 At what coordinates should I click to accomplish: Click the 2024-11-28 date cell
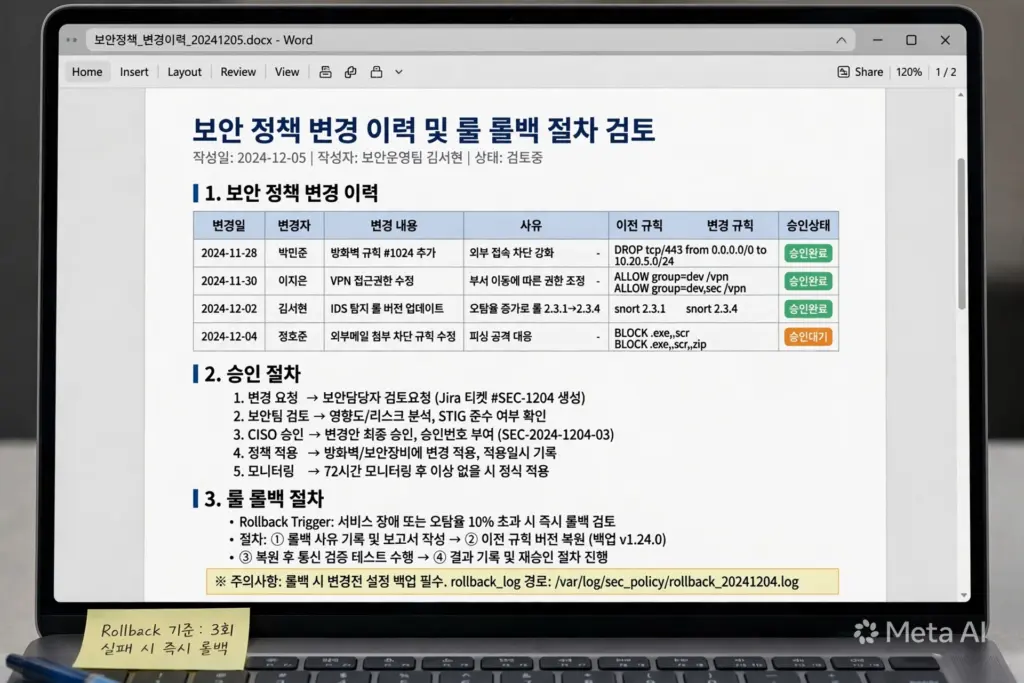229,253
